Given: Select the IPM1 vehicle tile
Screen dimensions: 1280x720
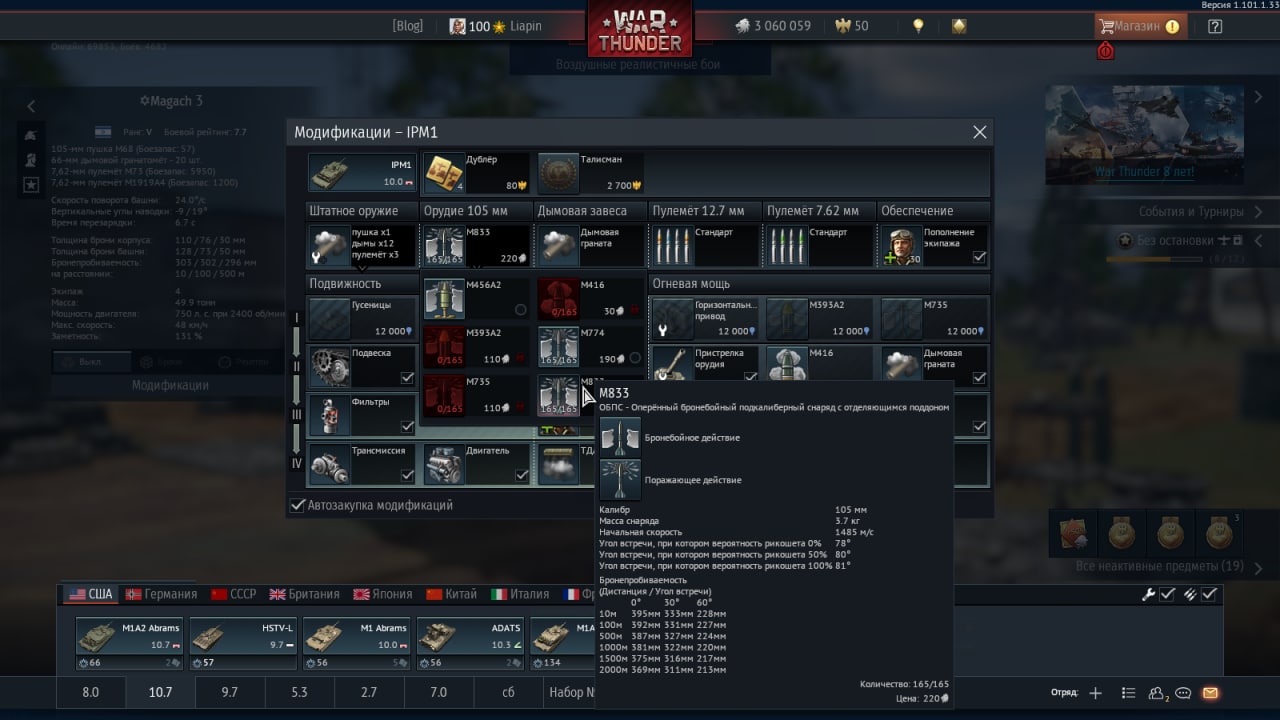Looking at the screenshot, I should pyautogui.click(x=362, y=173).
